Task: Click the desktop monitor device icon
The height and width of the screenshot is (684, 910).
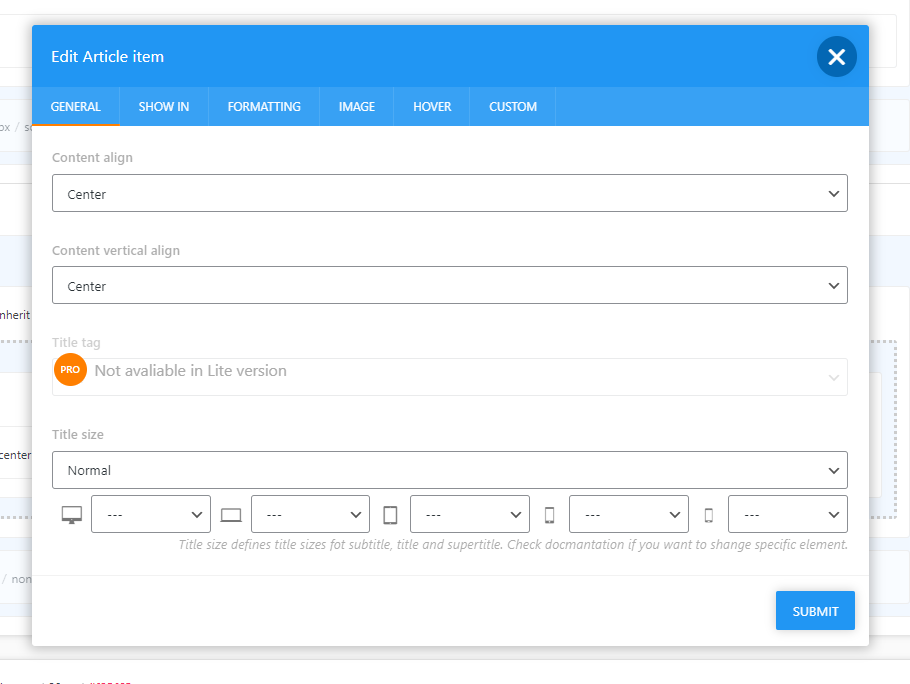Action: [x=72, y=515]
